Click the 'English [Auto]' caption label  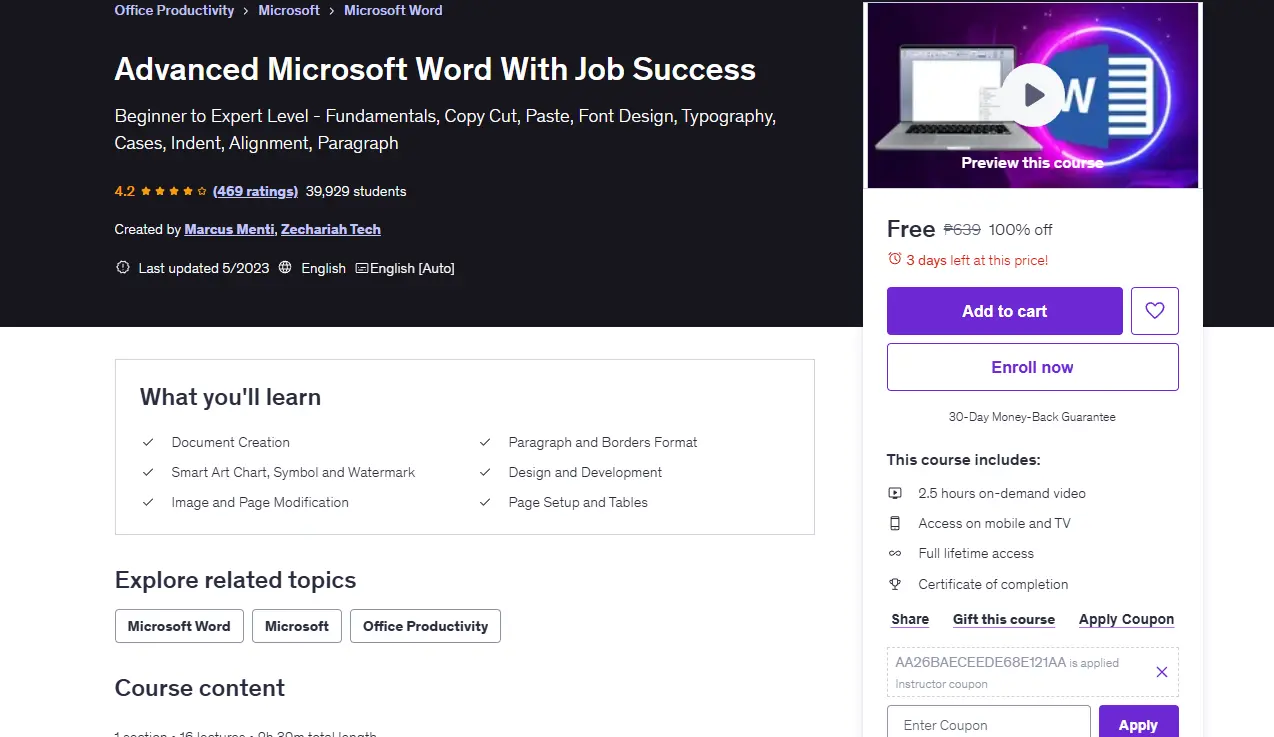click(412, 268)
